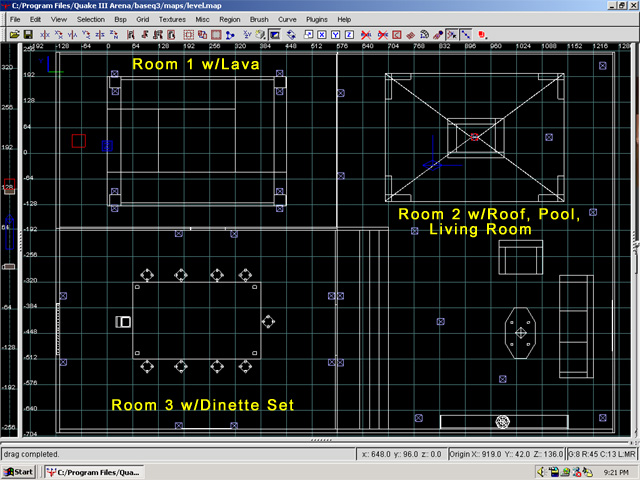This screenshot has width=640, height=480.
Task: Click the Select Partial Tall icon
Action: [x=158, y=35]
